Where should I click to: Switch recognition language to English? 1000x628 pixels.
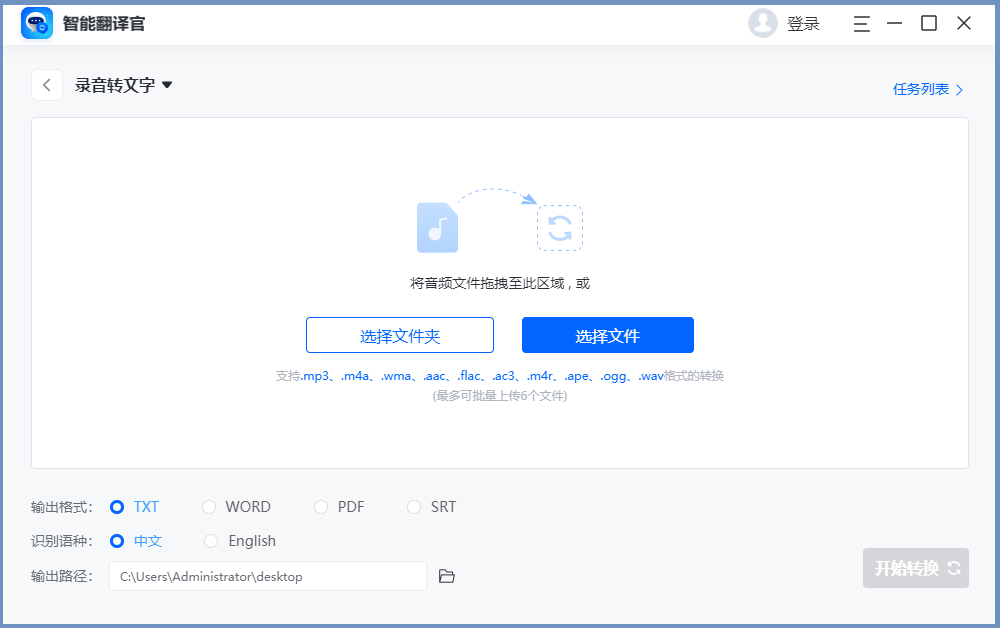211,541
